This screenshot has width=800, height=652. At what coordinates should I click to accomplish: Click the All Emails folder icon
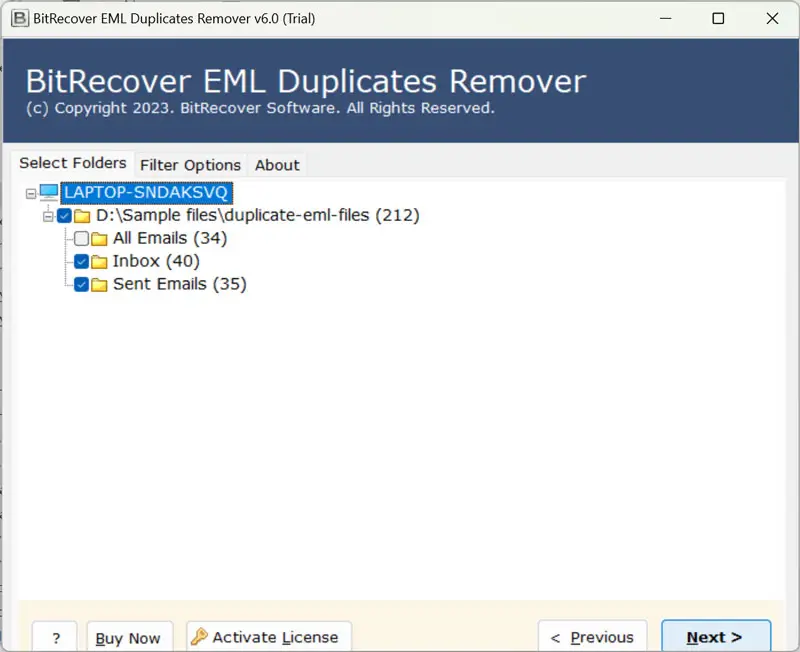coord(99,238)
